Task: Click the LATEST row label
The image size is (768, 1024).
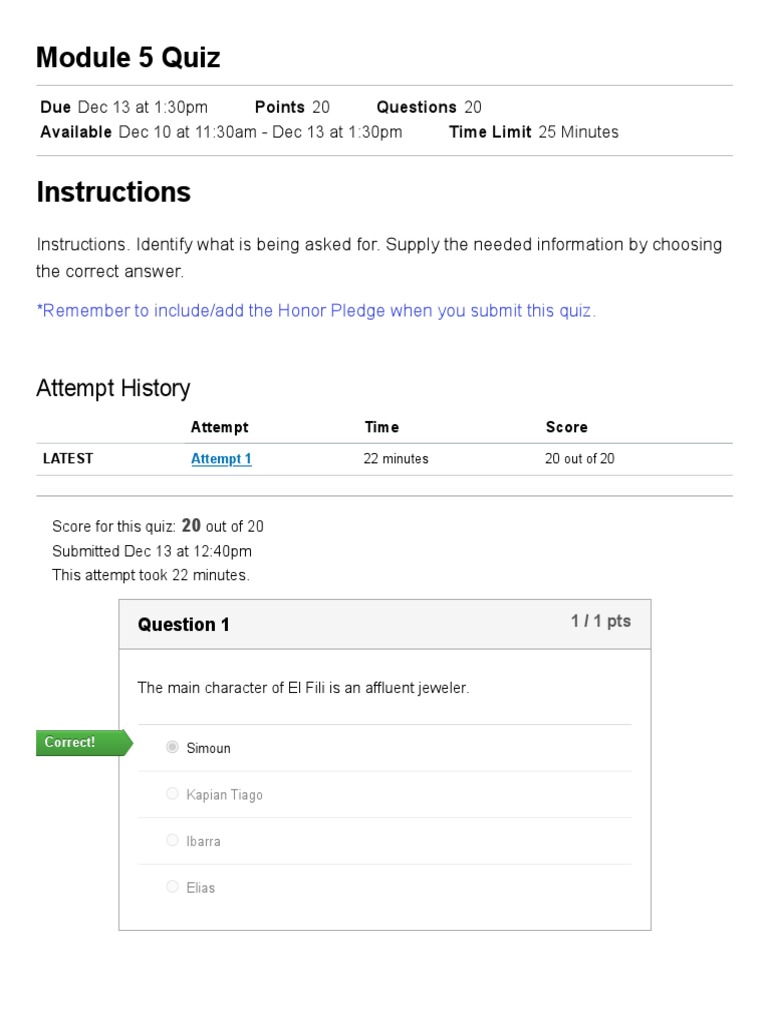Action: coord(68,459)
